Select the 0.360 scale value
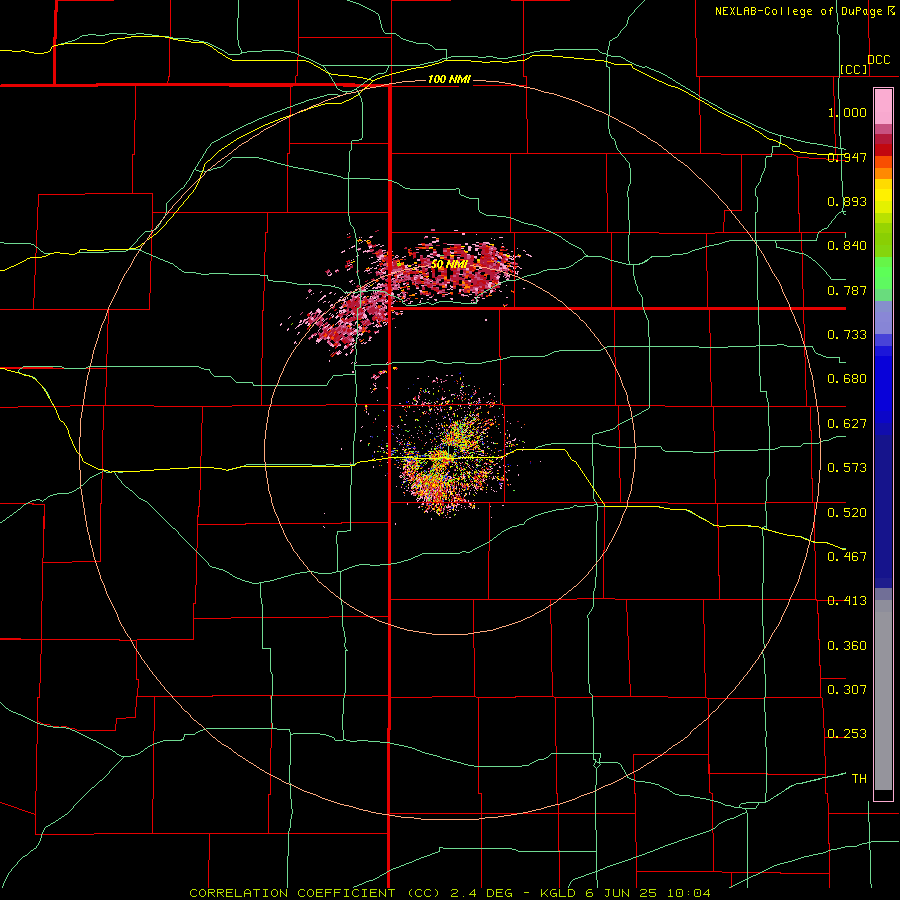900x900 pixels. click(x=847, y=646)
